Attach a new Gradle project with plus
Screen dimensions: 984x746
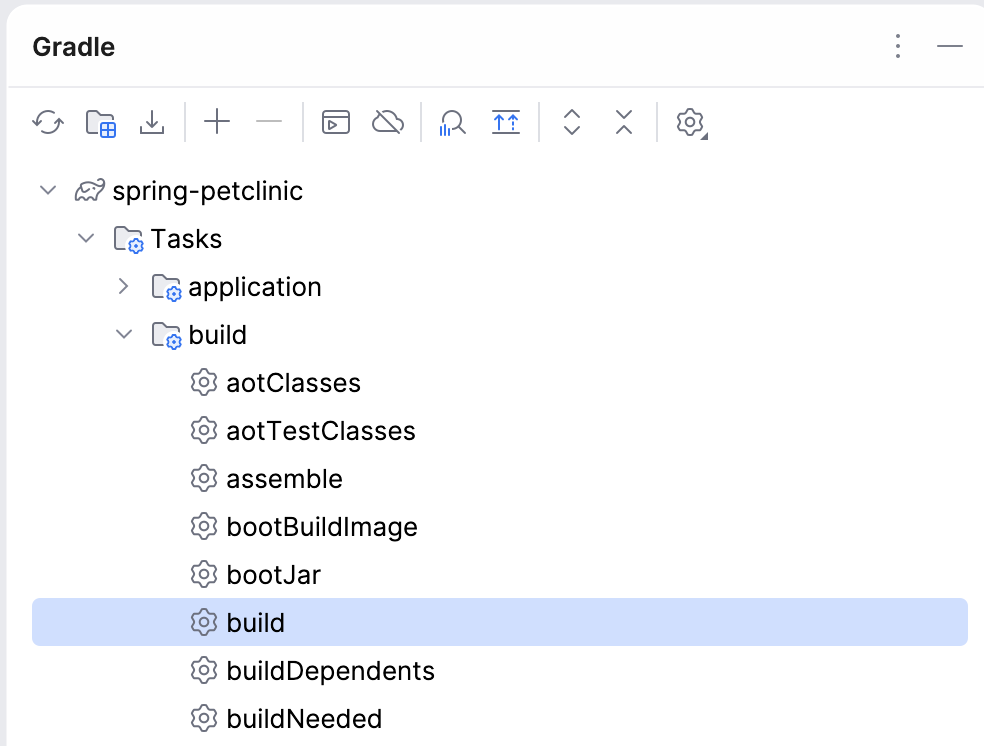tap(216, 122)
